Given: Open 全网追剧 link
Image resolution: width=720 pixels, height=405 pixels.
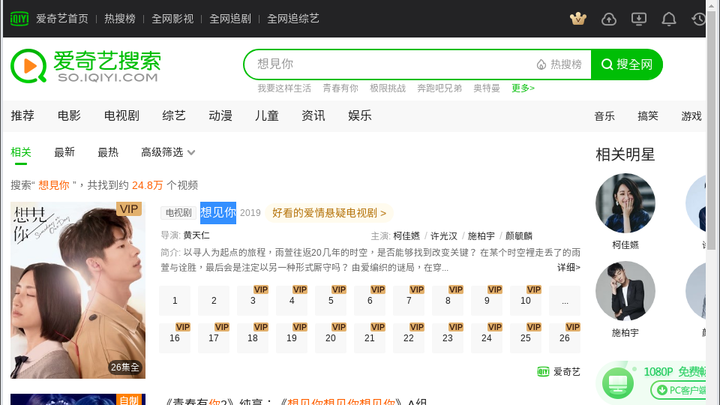Looking at the screenshot, I should pos(231,19).
